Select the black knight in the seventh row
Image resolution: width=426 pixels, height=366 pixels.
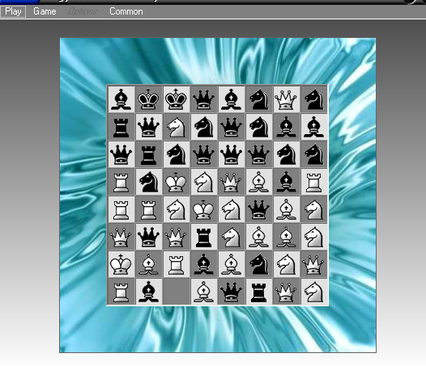click(x=259, y=265)
